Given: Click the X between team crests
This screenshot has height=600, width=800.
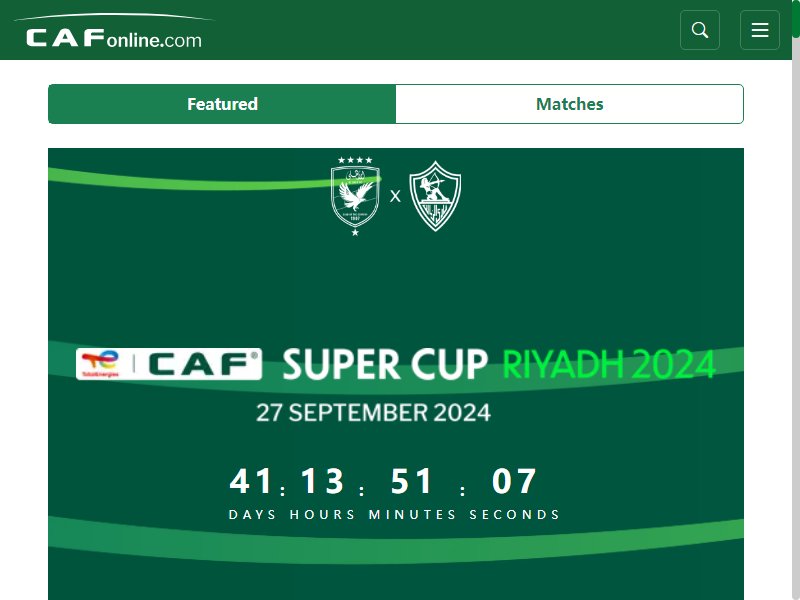Looking at the screenshot, I should coord(395,196).
